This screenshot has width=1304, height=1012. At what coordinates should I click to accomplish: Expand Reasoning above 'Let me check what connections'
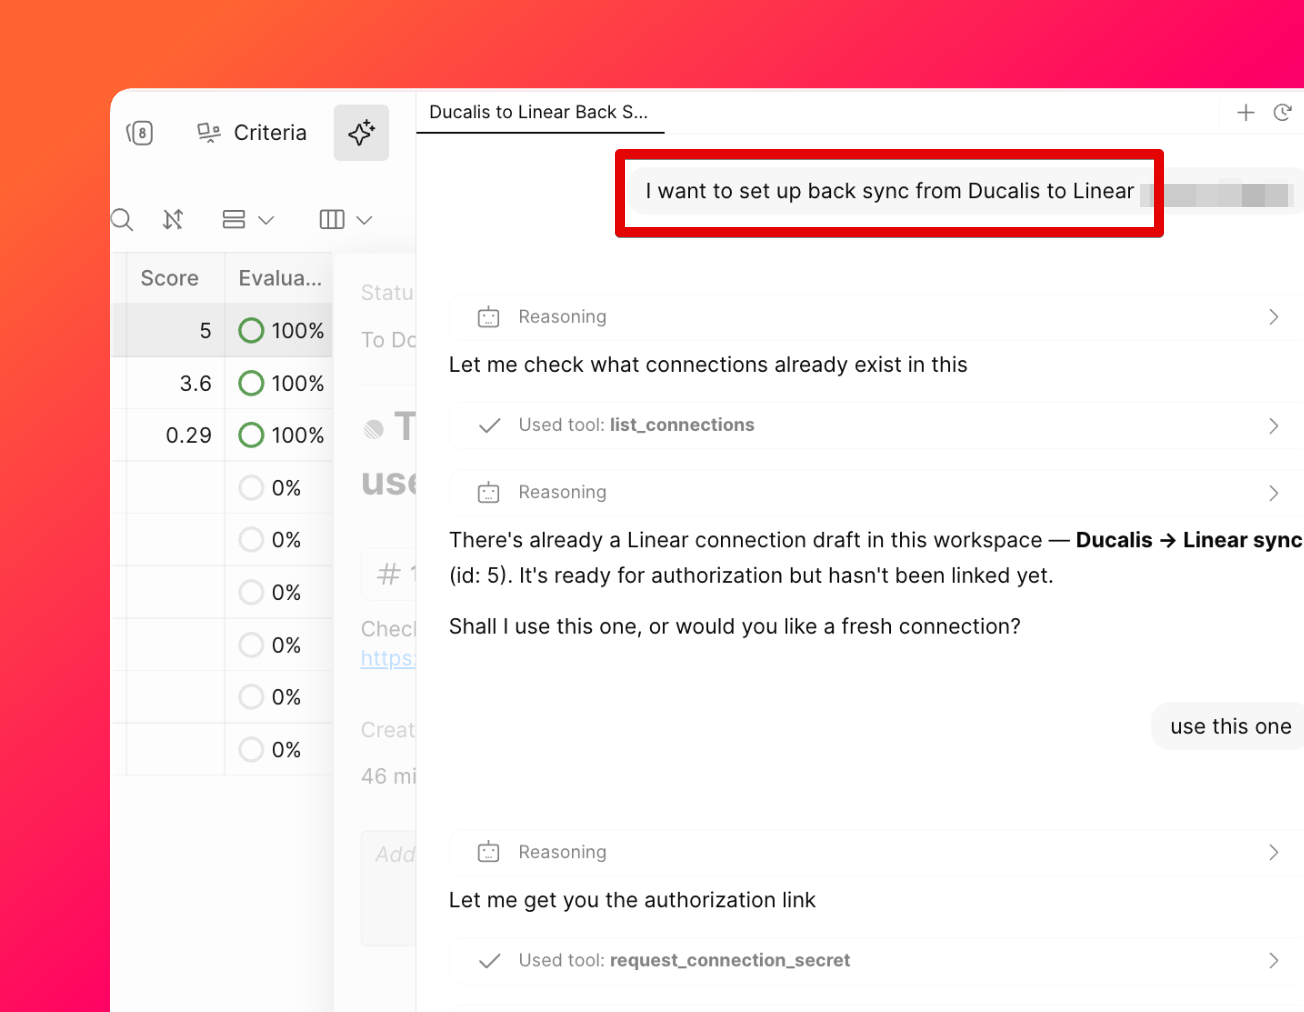click(x=876, y=317)
